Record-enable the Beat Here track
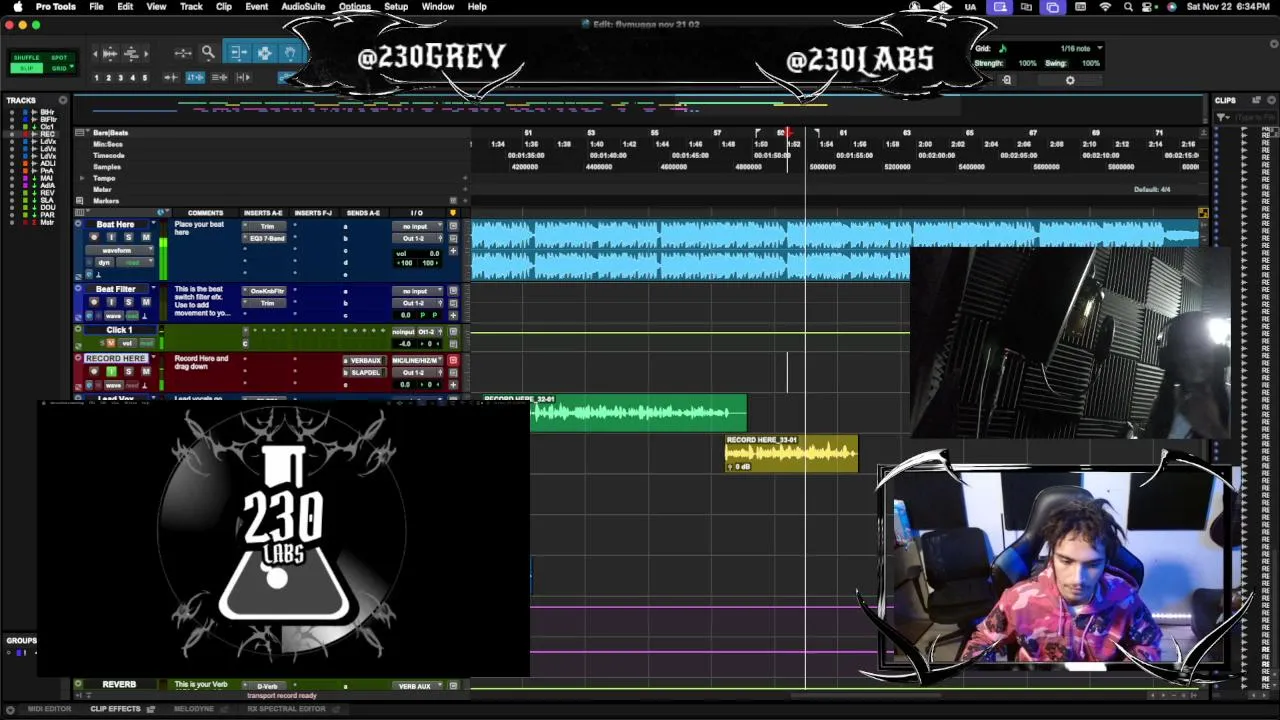This screenshot has width=1280, height=720. tap(94, 237)
